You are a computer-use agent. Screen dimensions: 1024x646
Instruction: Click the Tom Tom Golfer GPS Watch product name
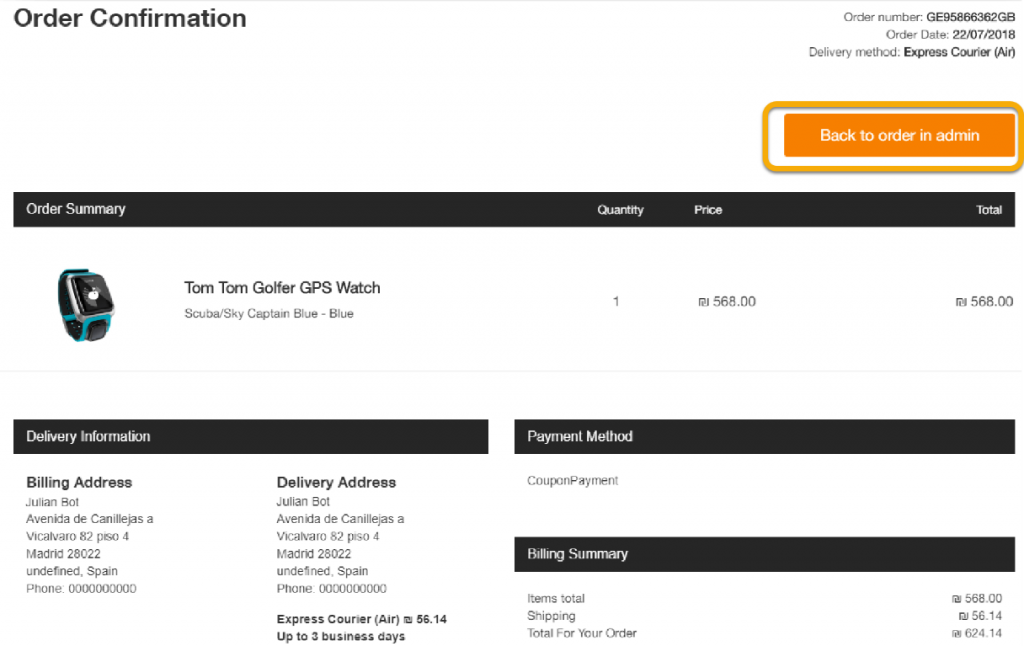coord(282,288)
